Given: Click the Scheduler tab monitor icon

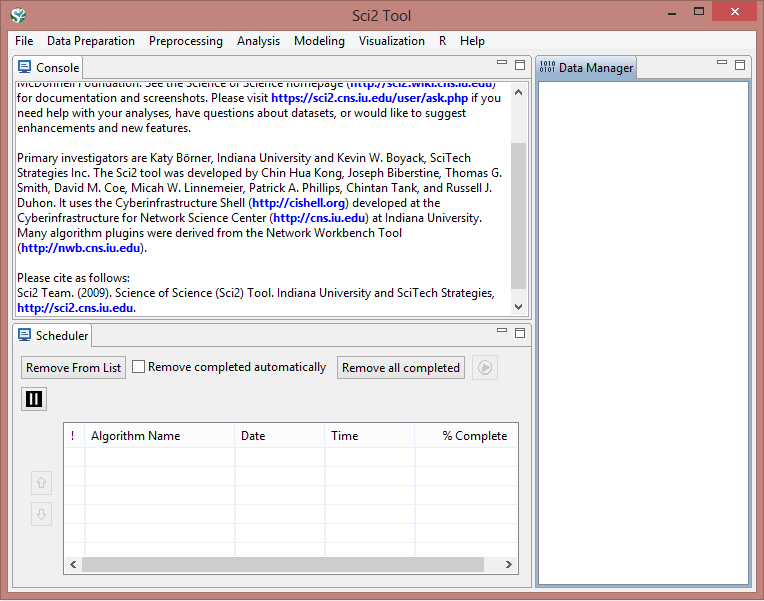Looking at the screenshot, I should (24, 335).
